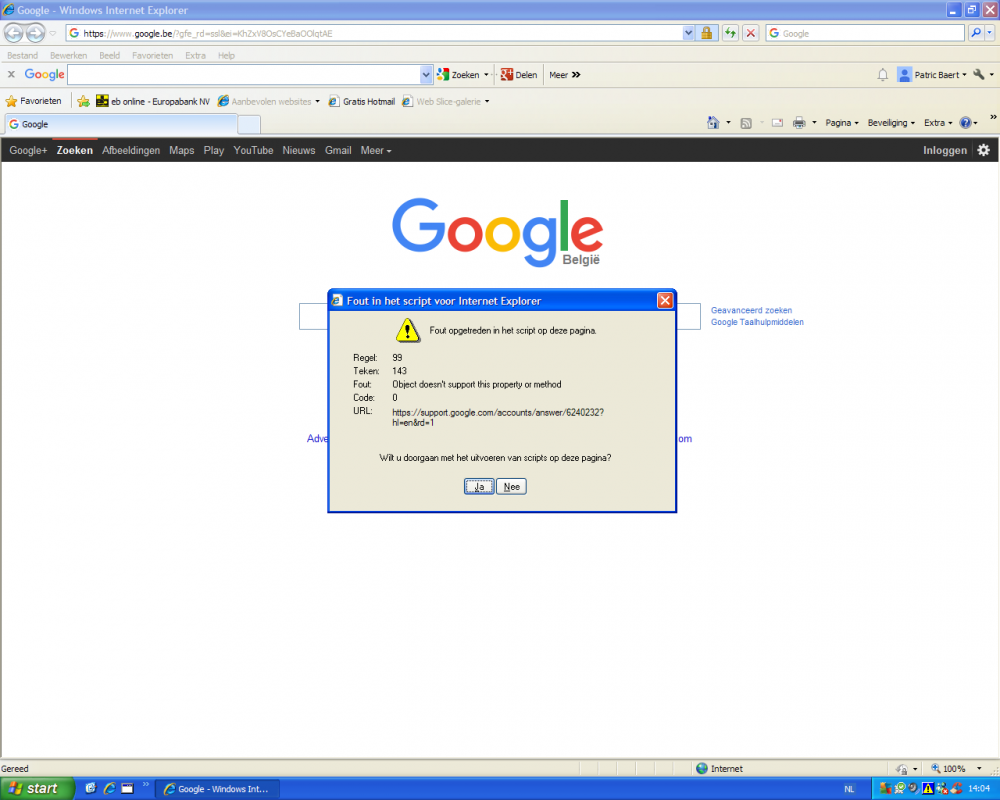
Task: Click the NL language indicator in taskbar
Action: 849,789
